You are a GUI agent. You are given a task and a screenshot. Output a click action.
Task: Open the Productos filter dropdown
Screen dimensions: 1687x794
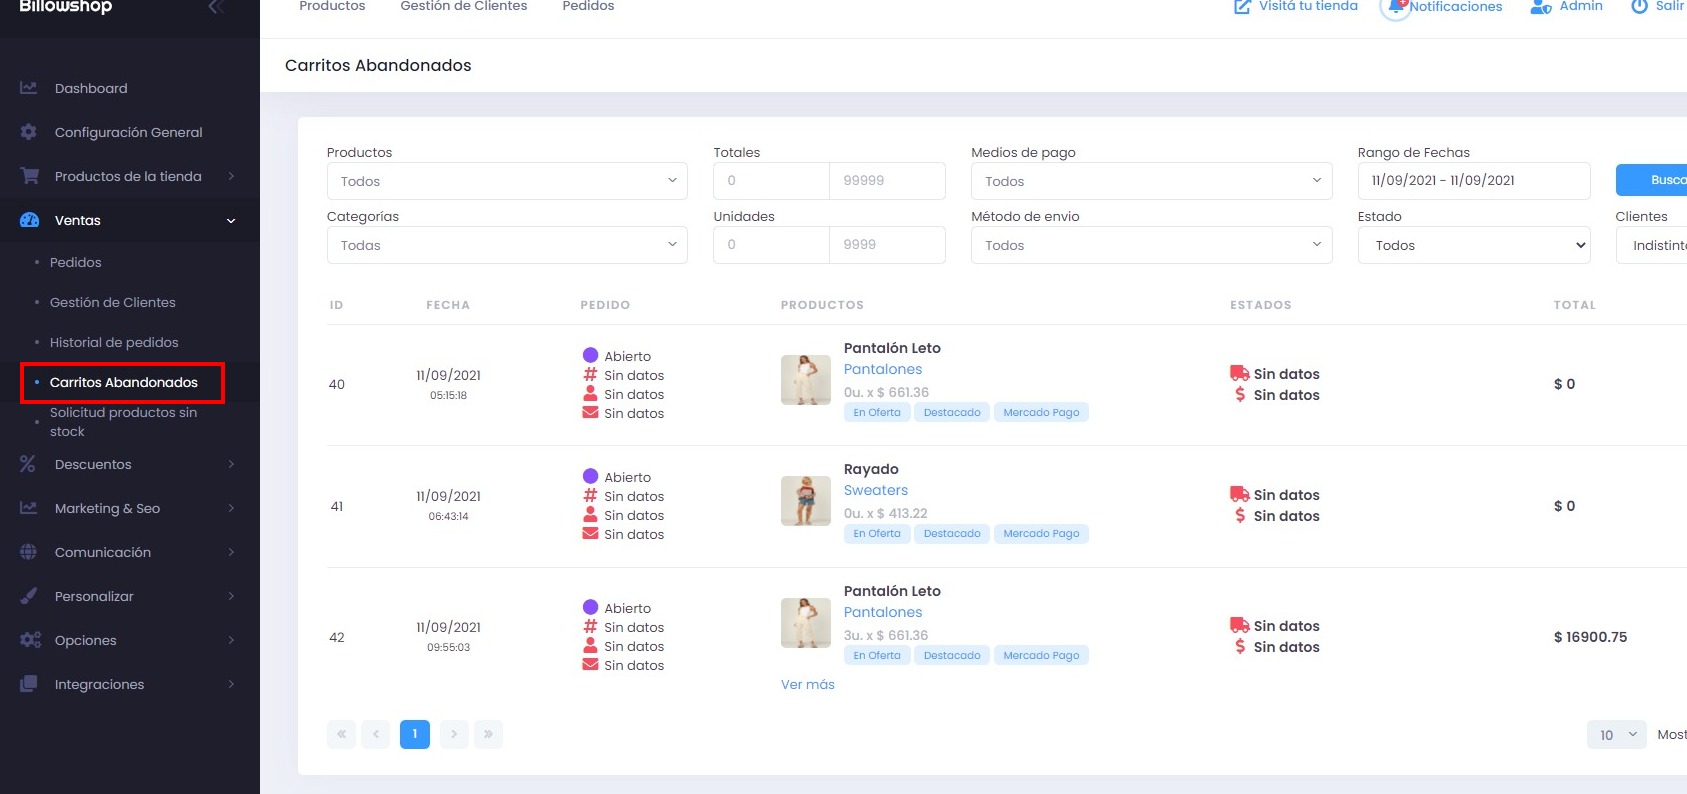click(506, 181)
